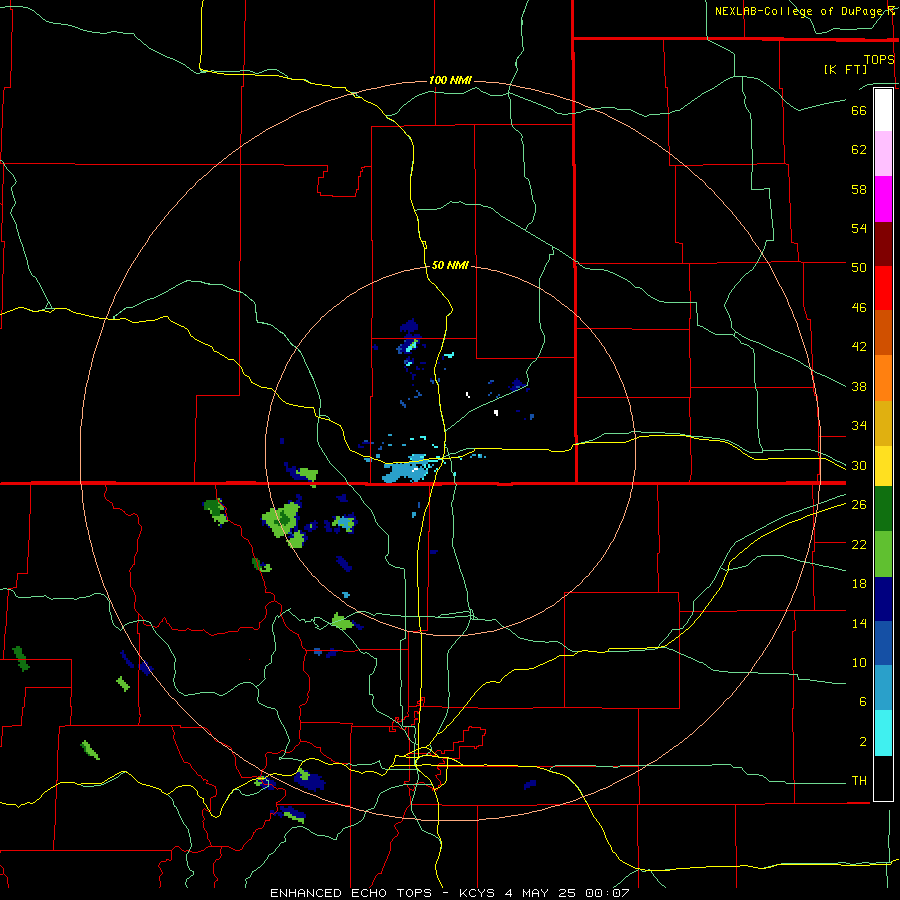Click the '[K FT]' units label
Viewport: 900px width, 900px height.
[845, 70]
